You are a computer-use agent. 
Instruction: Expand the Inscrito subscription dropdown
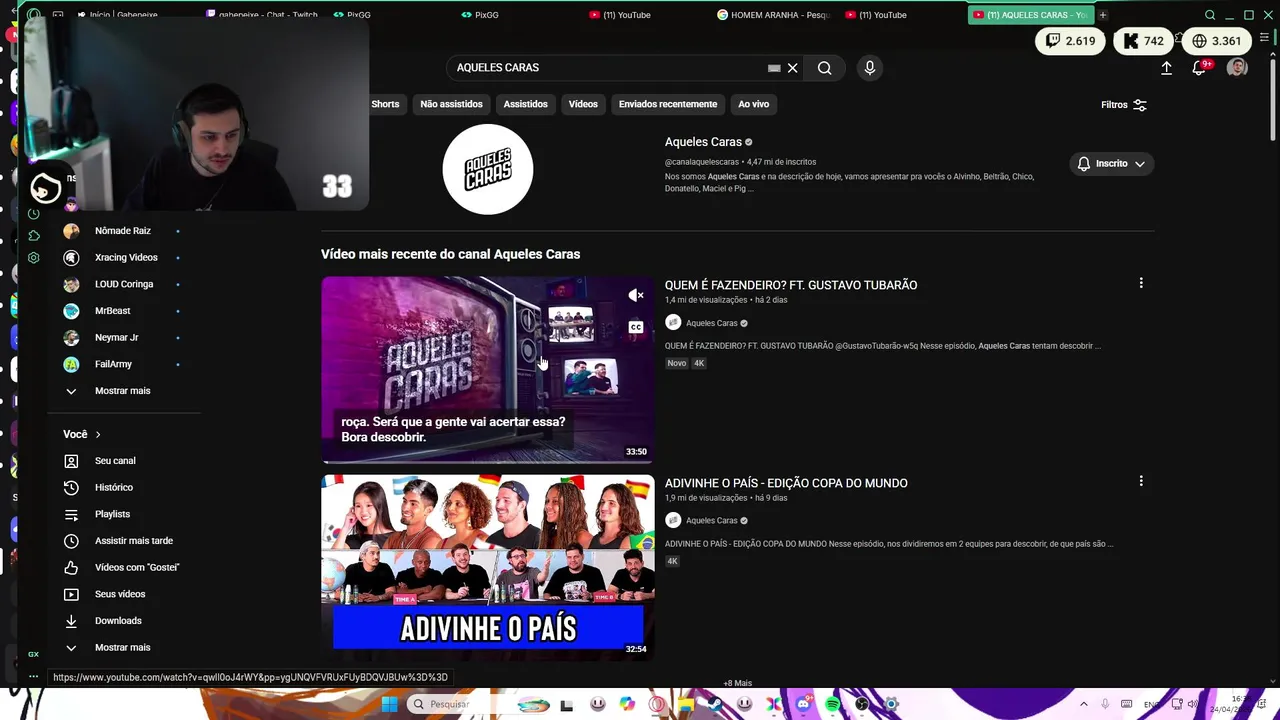click(x=1111, y=164)
